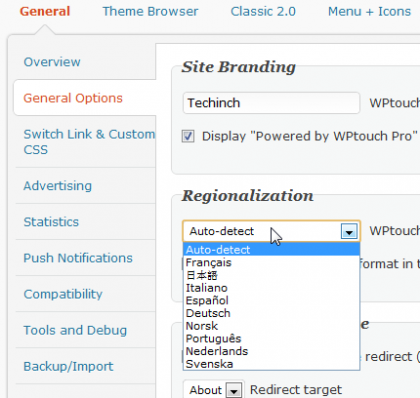Choose Auto-detect in the language list
This screenshot has height=398, width=420.
271,250
